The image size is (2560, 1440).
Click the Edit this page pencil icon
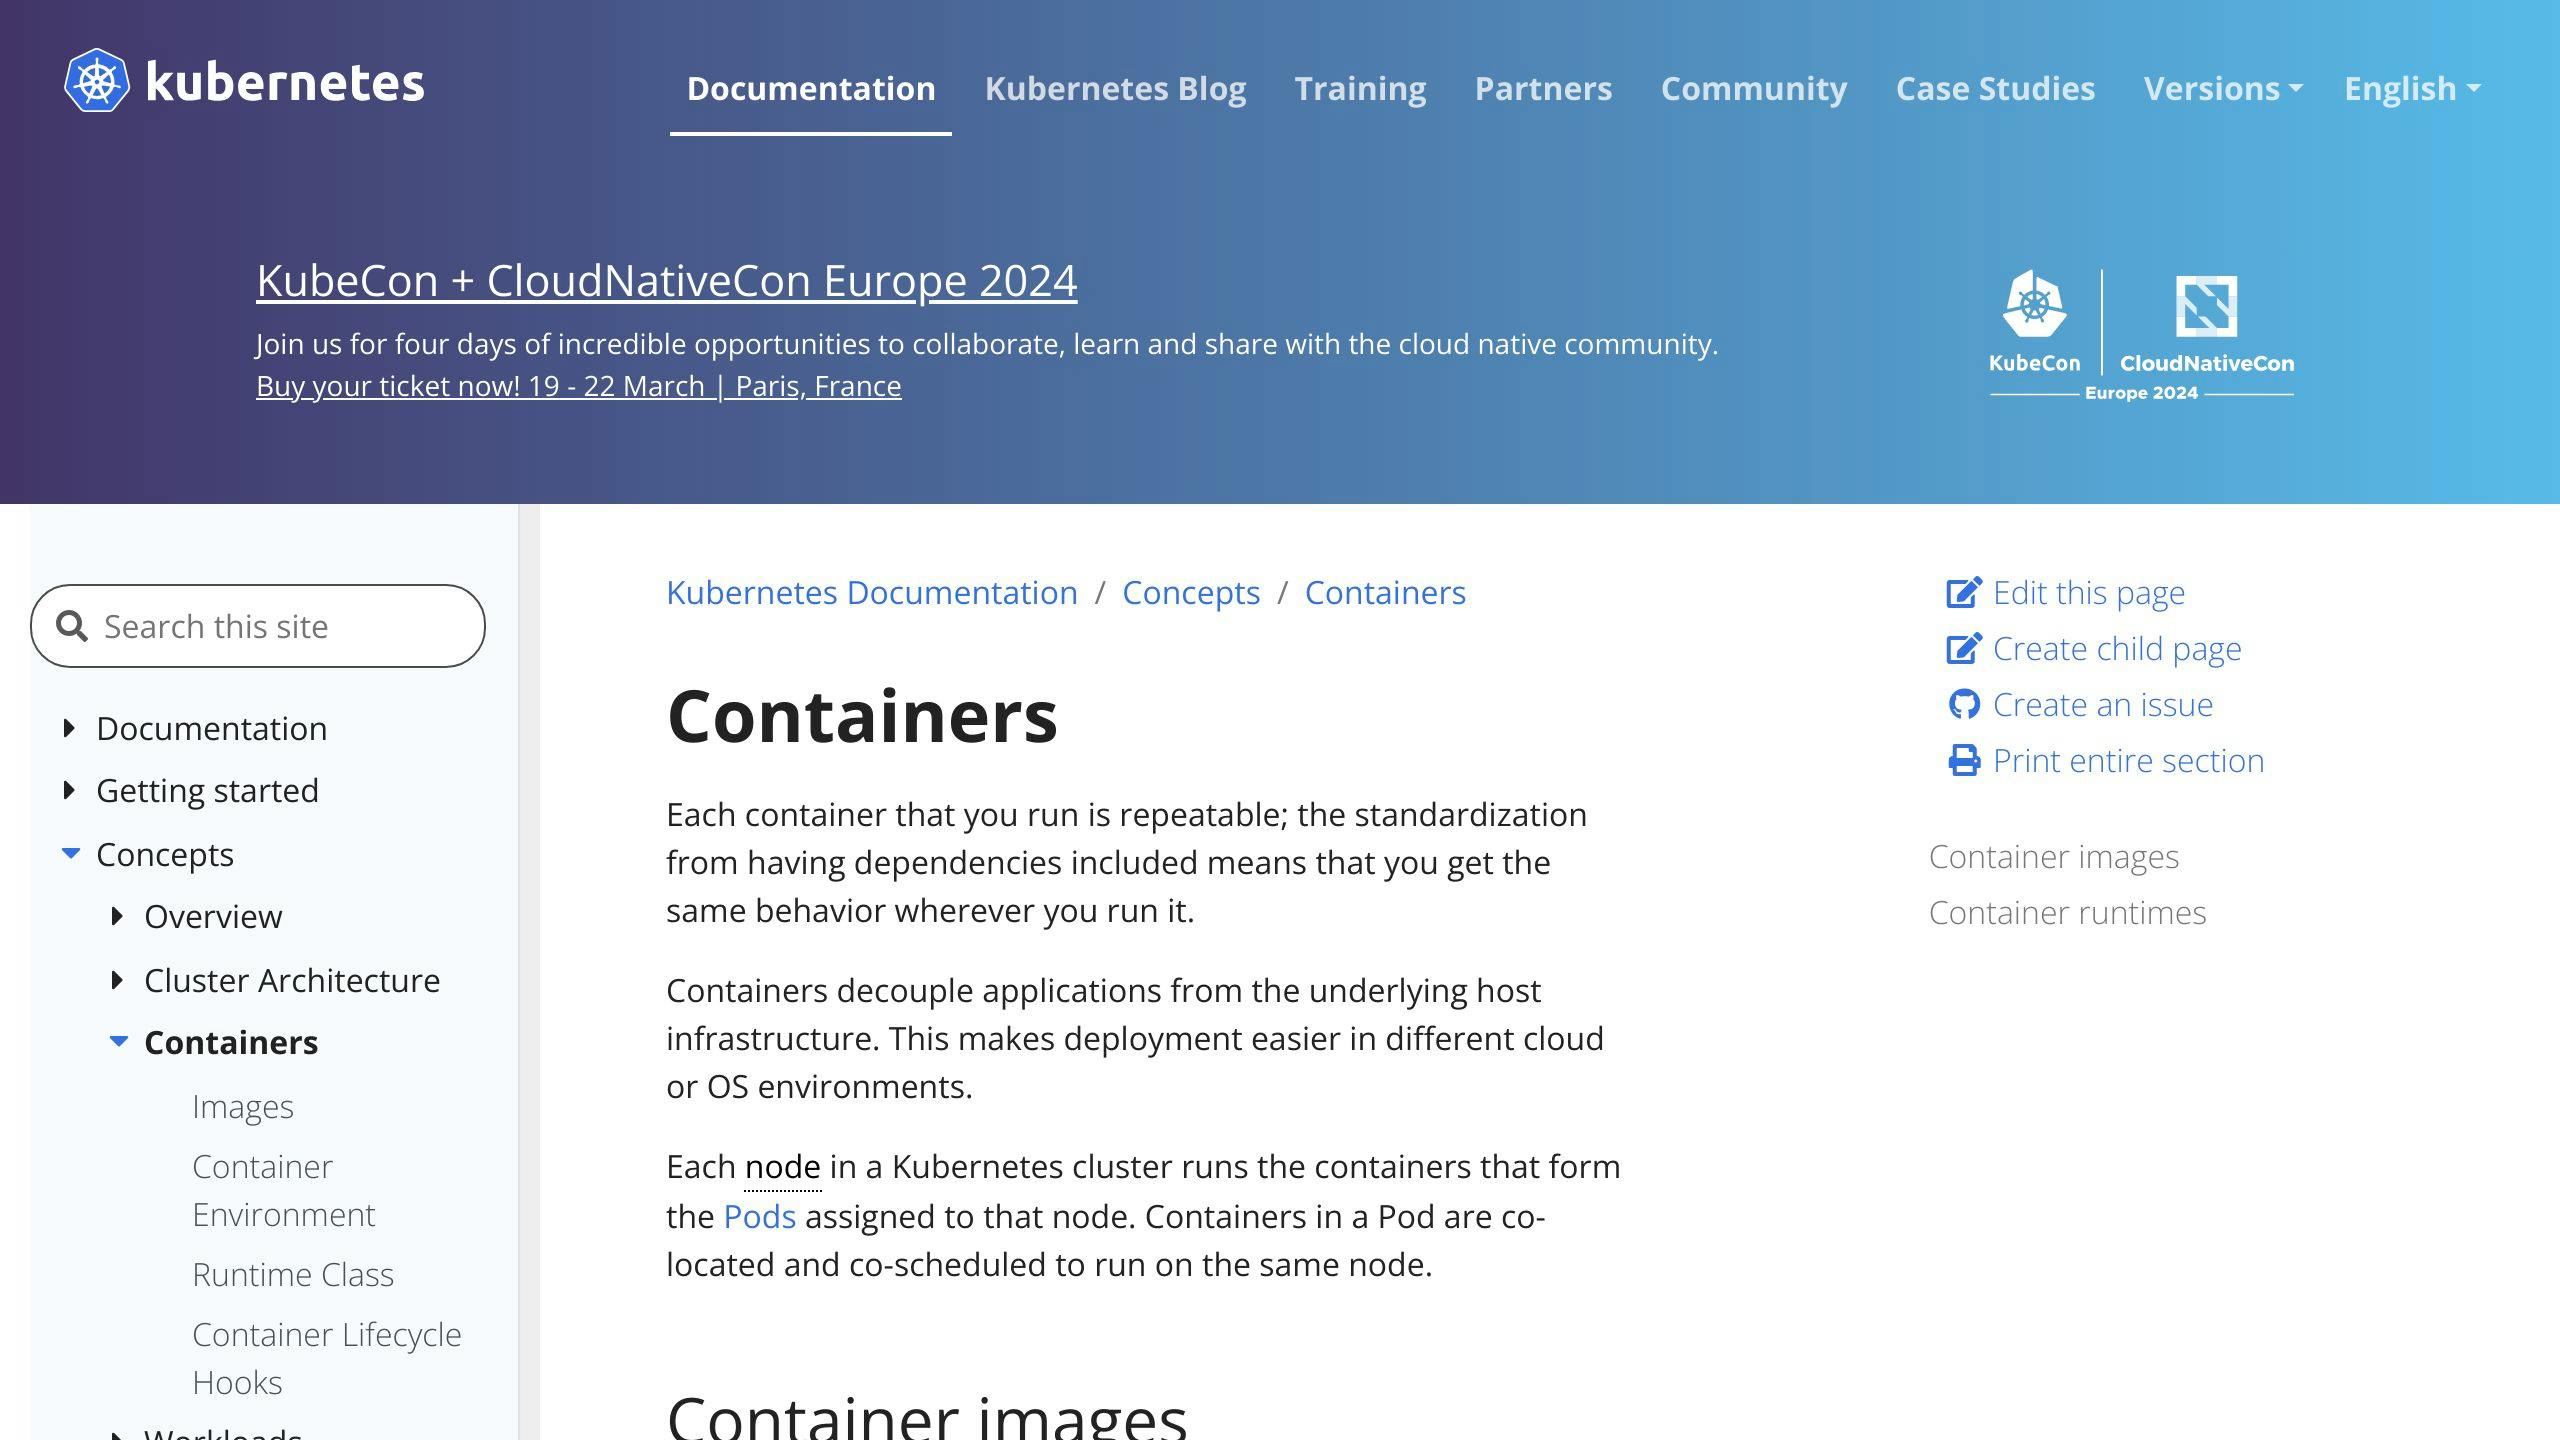1963,592
